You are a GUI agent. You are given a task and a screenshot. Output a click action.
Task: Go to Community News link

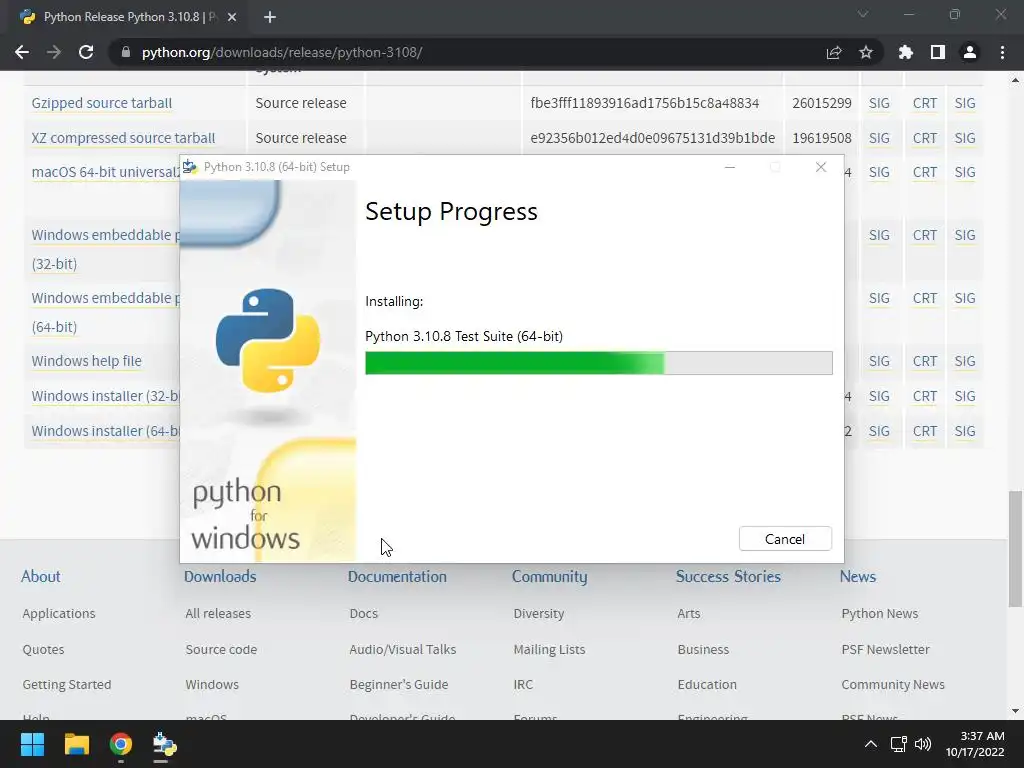893,684
